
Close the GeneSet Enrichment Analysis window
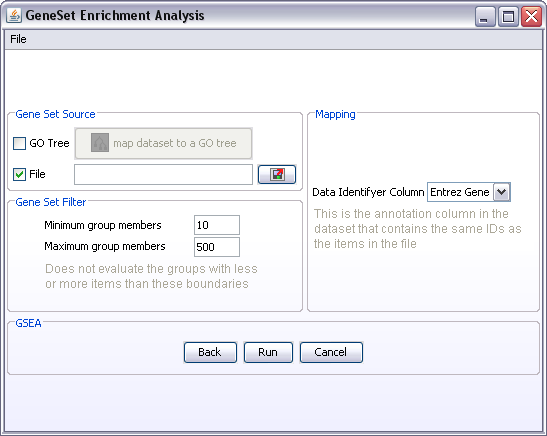click(531, 16)
